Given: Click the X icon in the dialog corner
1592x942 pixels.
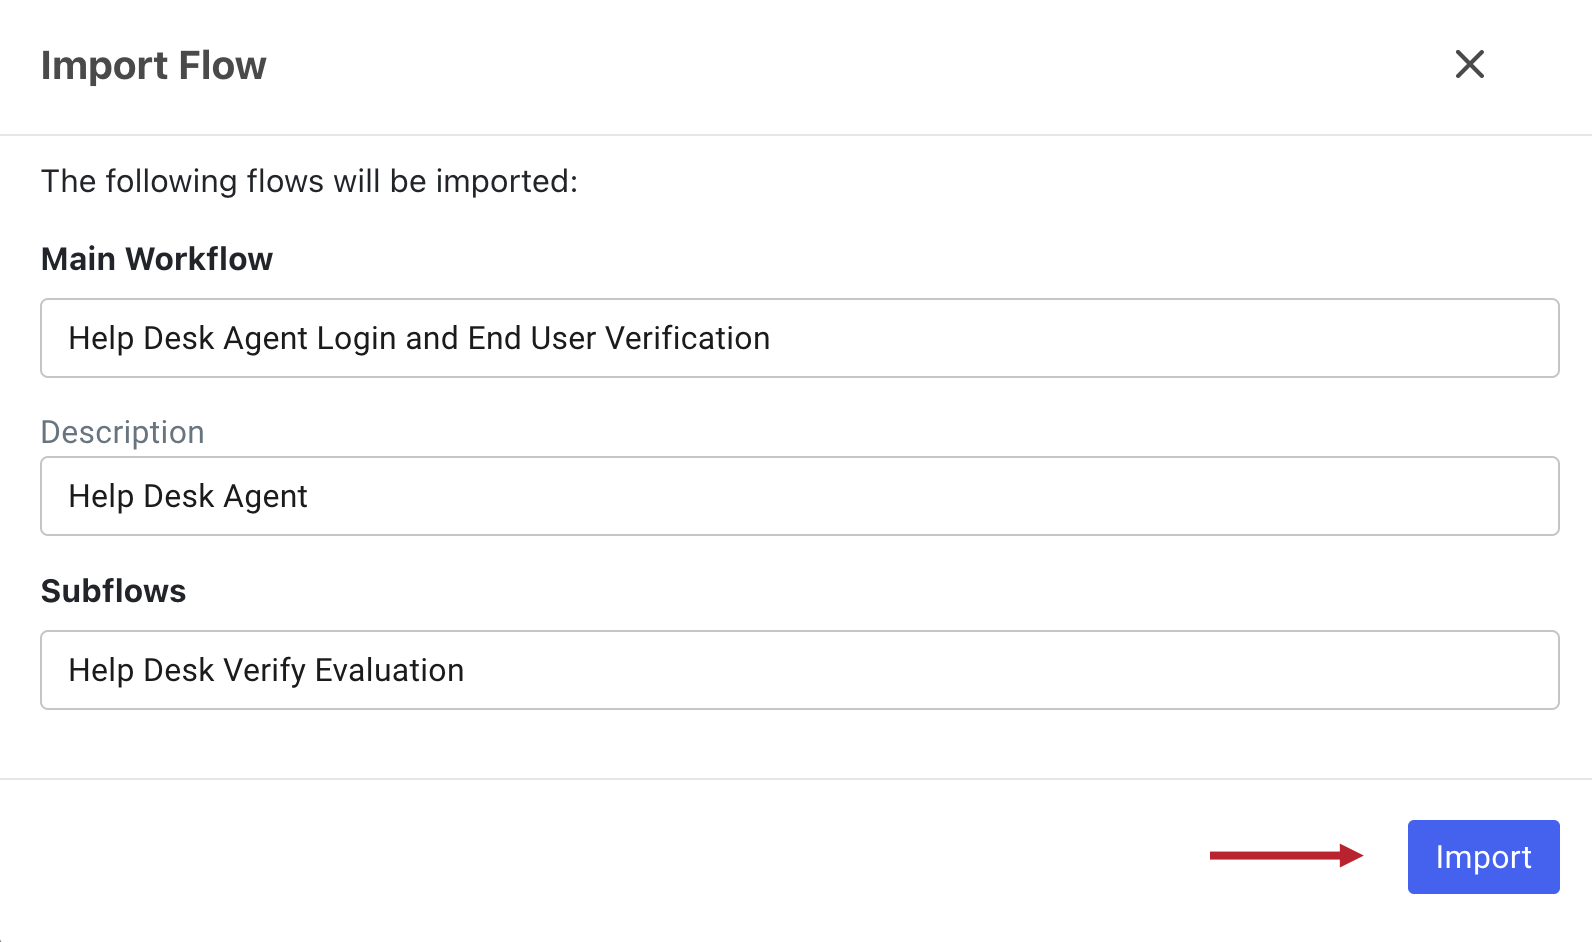Looking at the screenshot, I should point(1470,65).
